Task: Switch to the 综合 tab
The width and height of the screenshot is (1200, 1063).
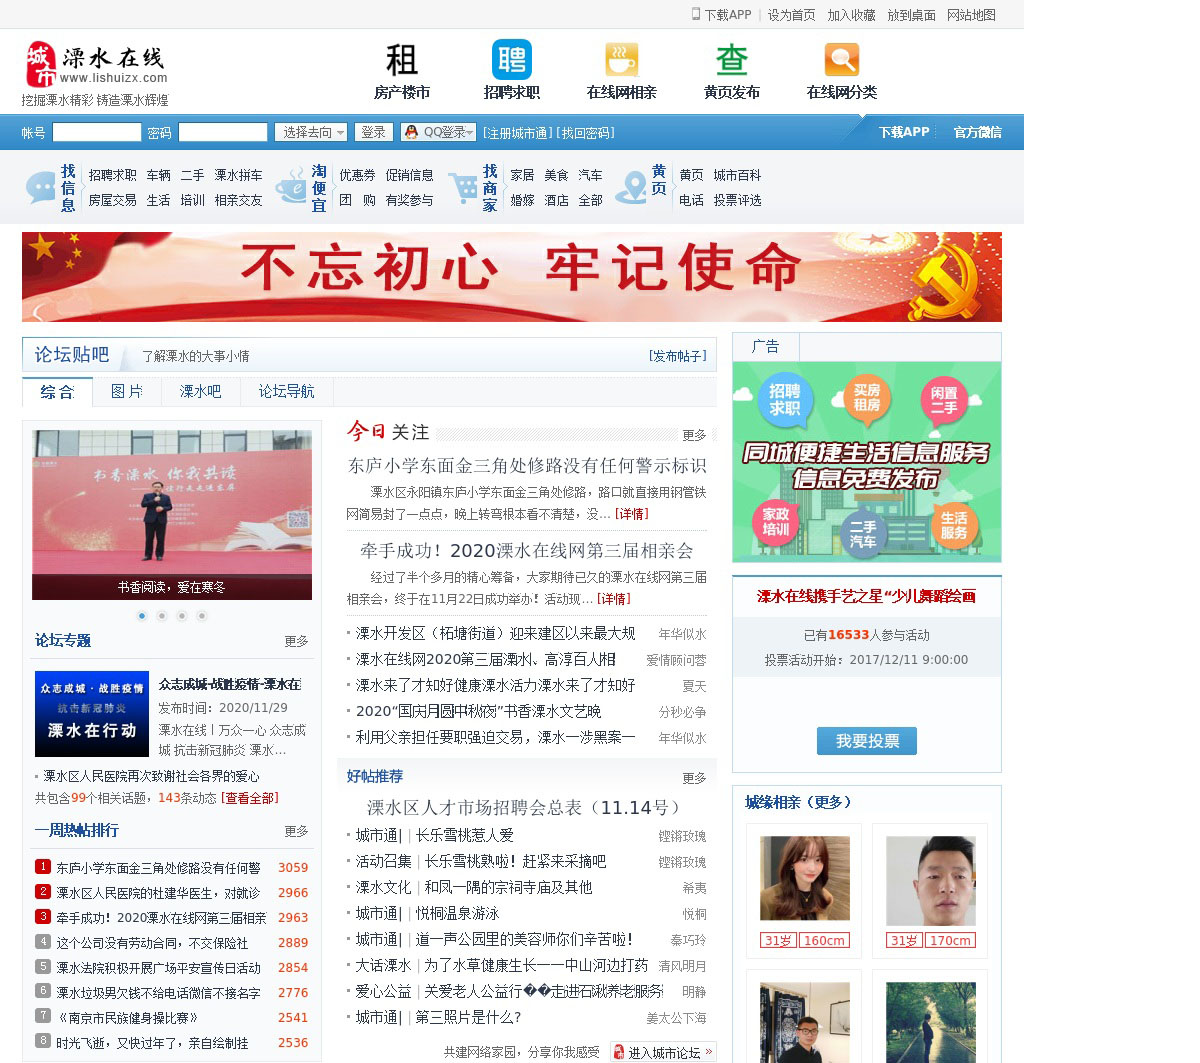Action: (57, 392)
